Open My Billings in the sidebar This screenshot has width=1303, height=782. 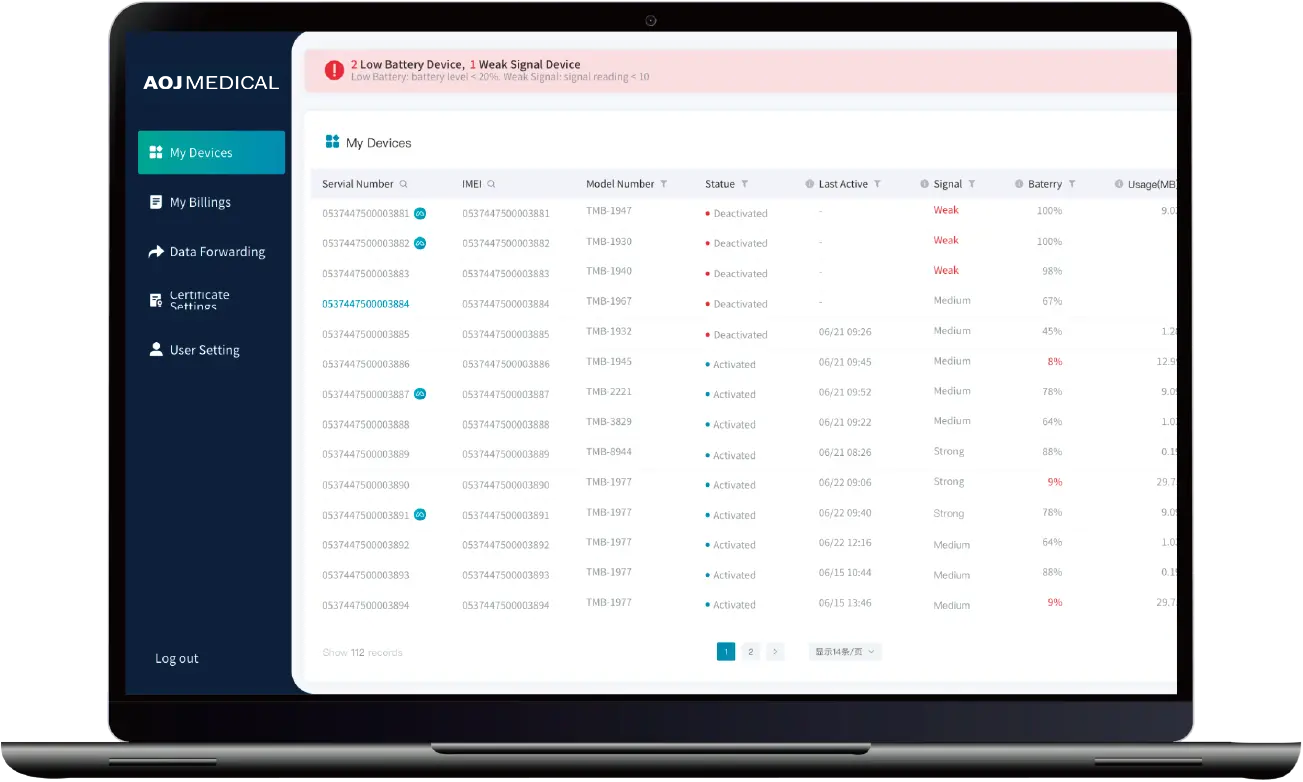200,202
